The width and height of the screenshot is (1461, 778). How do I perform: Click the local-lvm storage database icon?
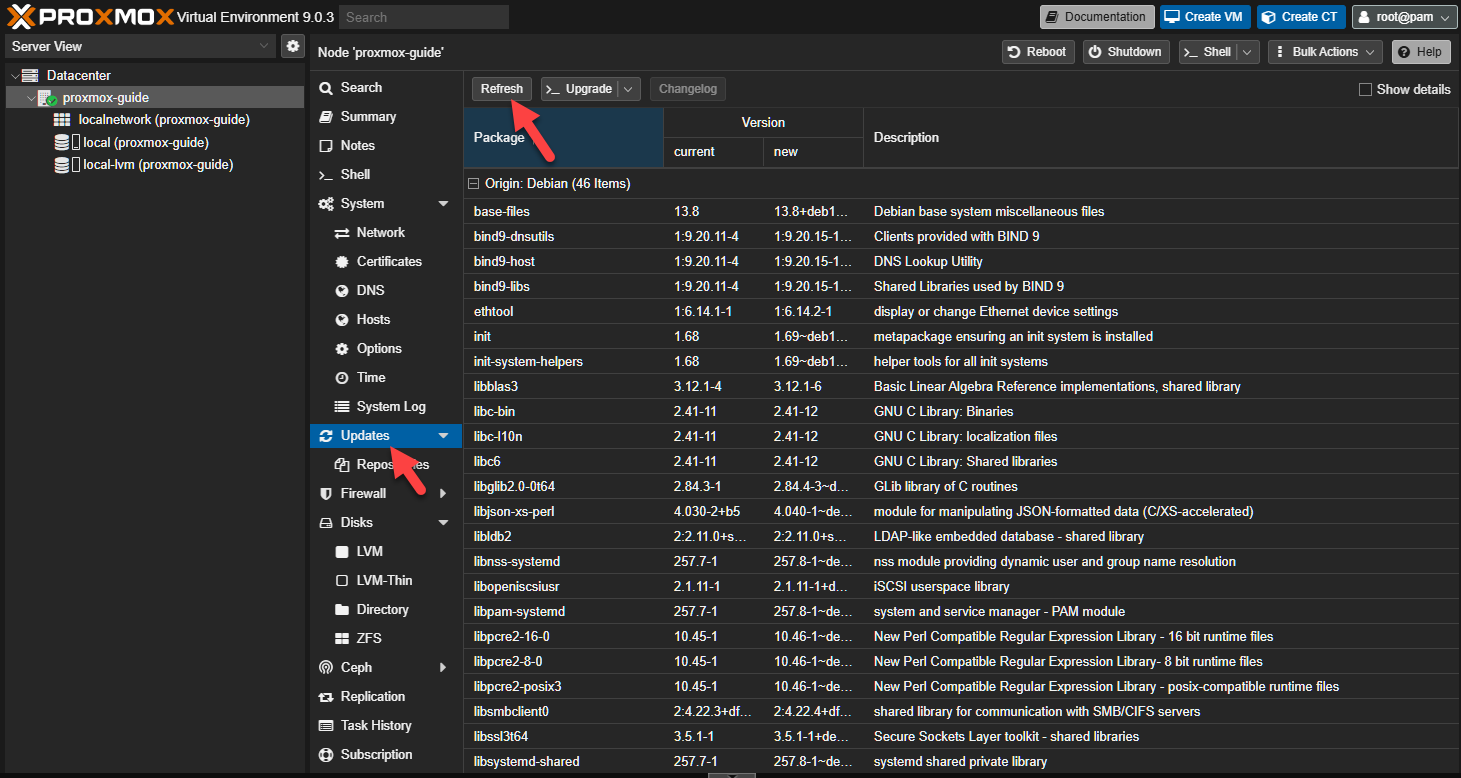click(x=62, y=165)
